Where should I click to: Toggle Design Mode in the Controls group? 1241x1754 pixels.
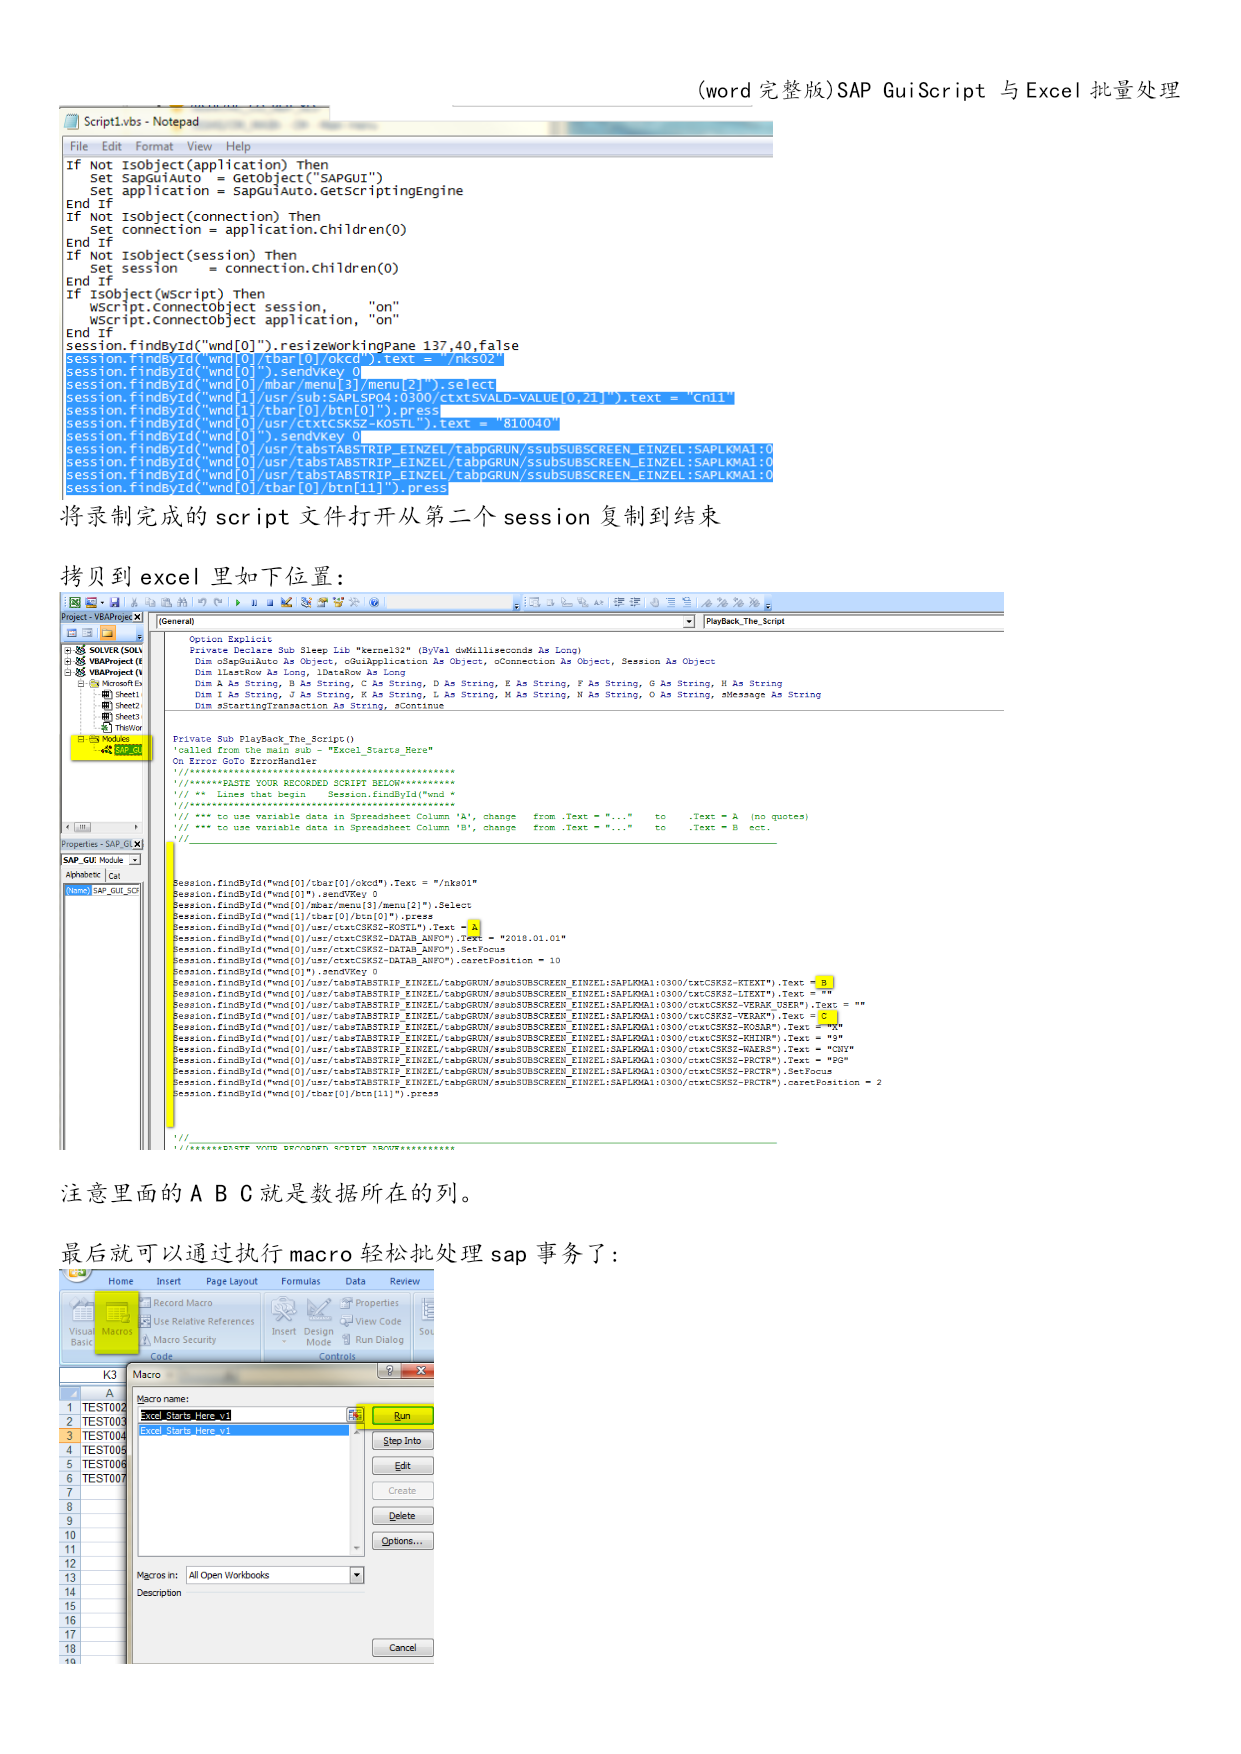319,1322
